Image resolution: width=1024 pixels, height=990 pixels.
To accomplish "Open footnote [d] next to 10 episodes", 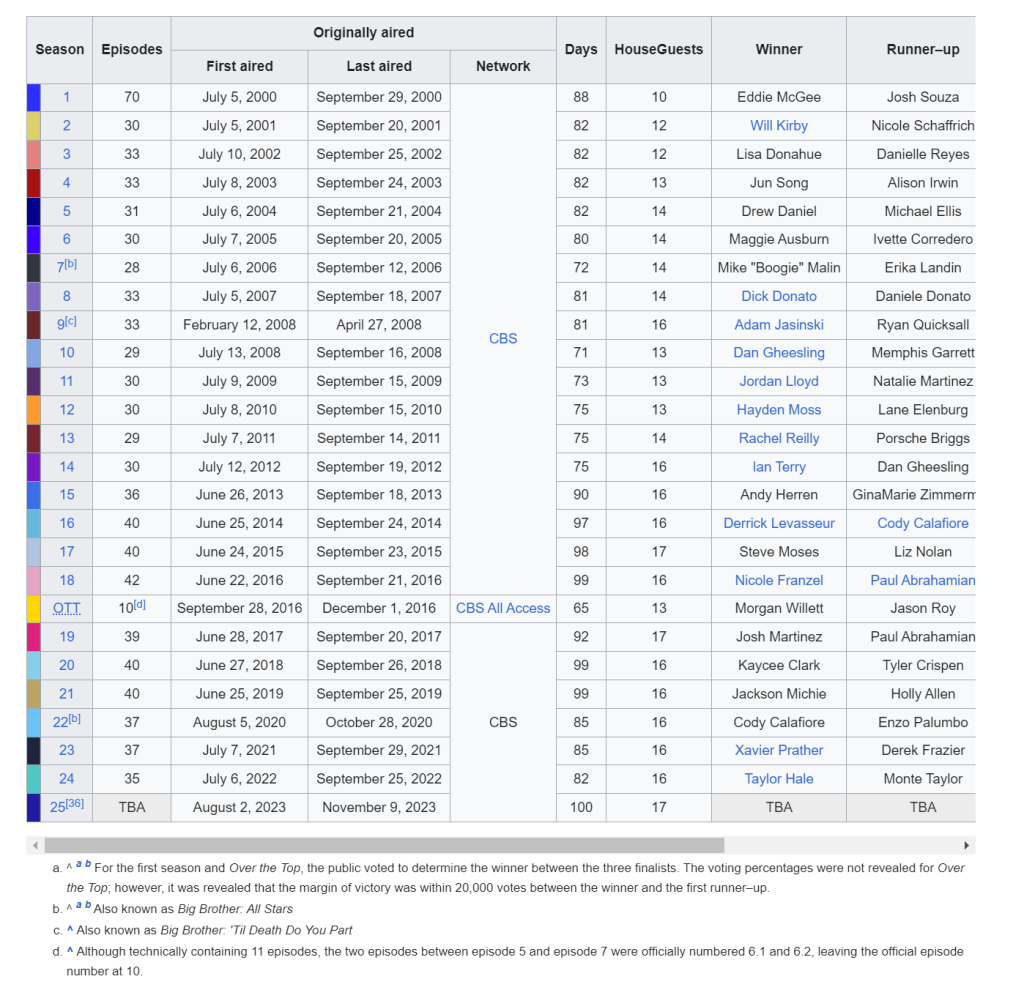I will 139,604.
